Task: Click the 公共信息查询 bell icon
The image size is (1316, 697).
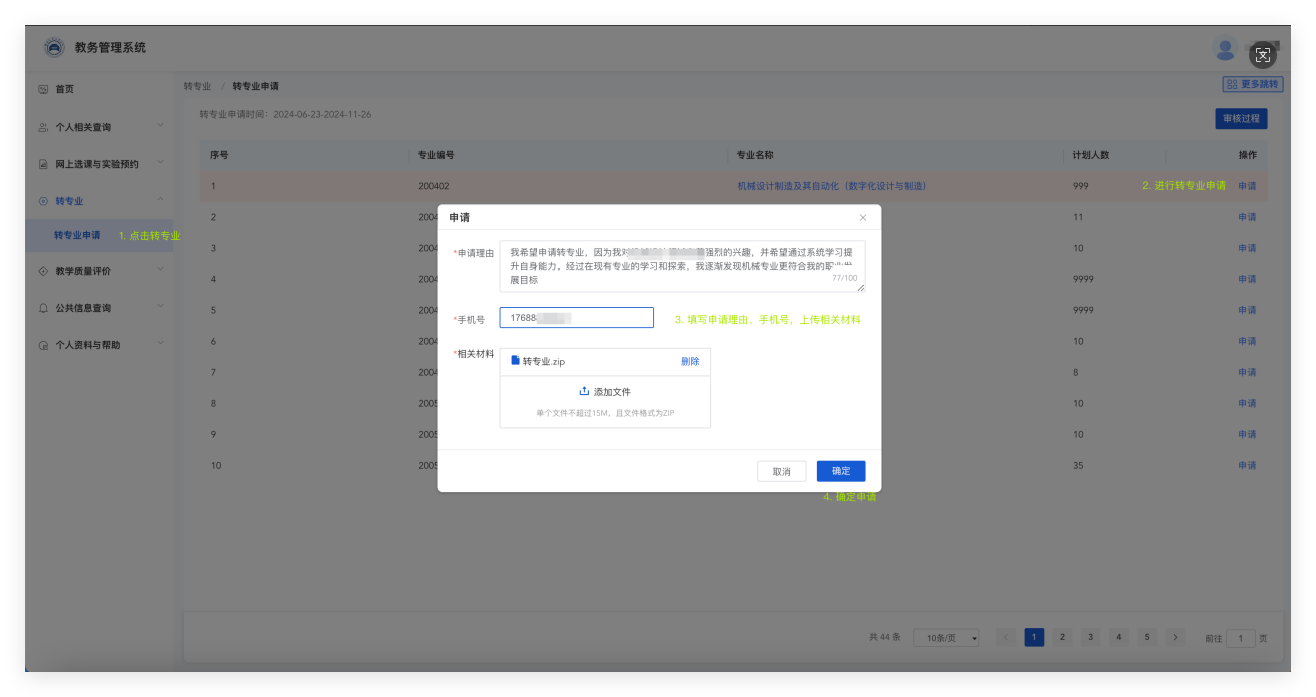Action: click(43, 308)
